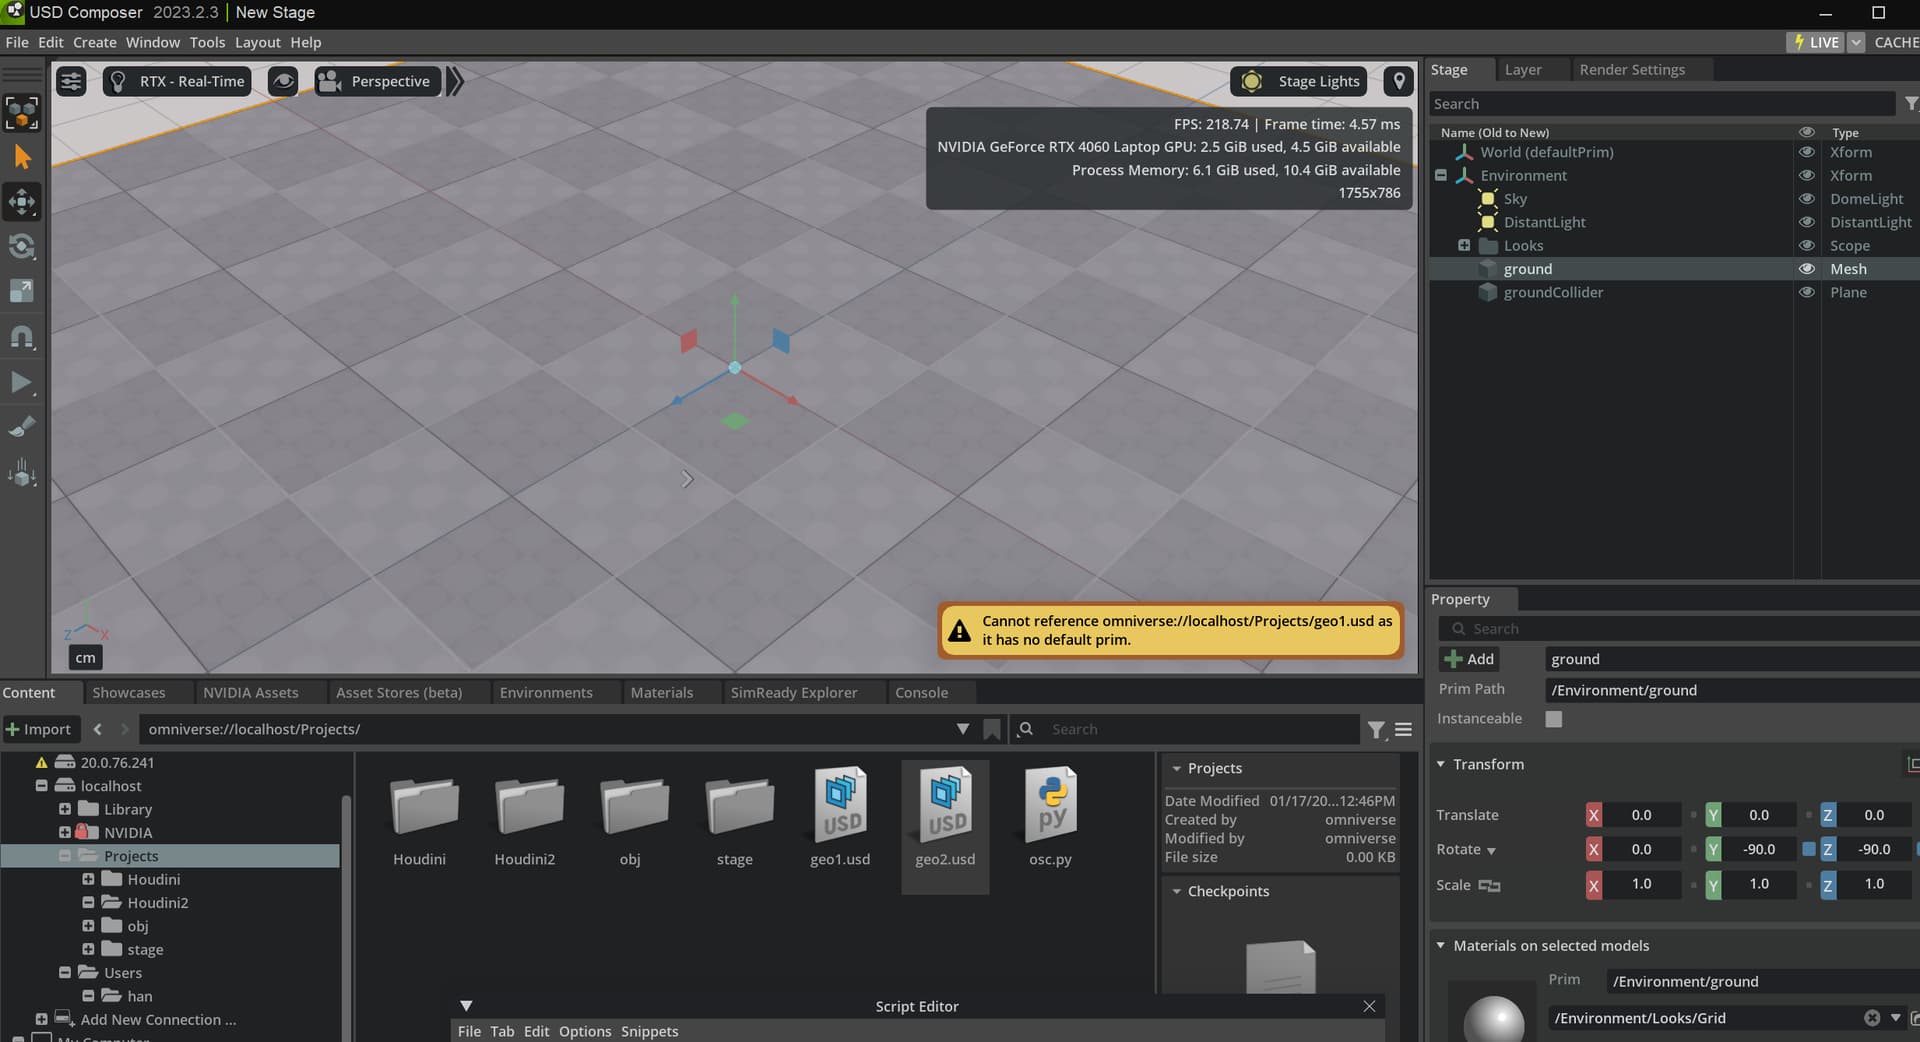
Task: Open the Stage search filter icon
Action: [x=1910, y=104]
